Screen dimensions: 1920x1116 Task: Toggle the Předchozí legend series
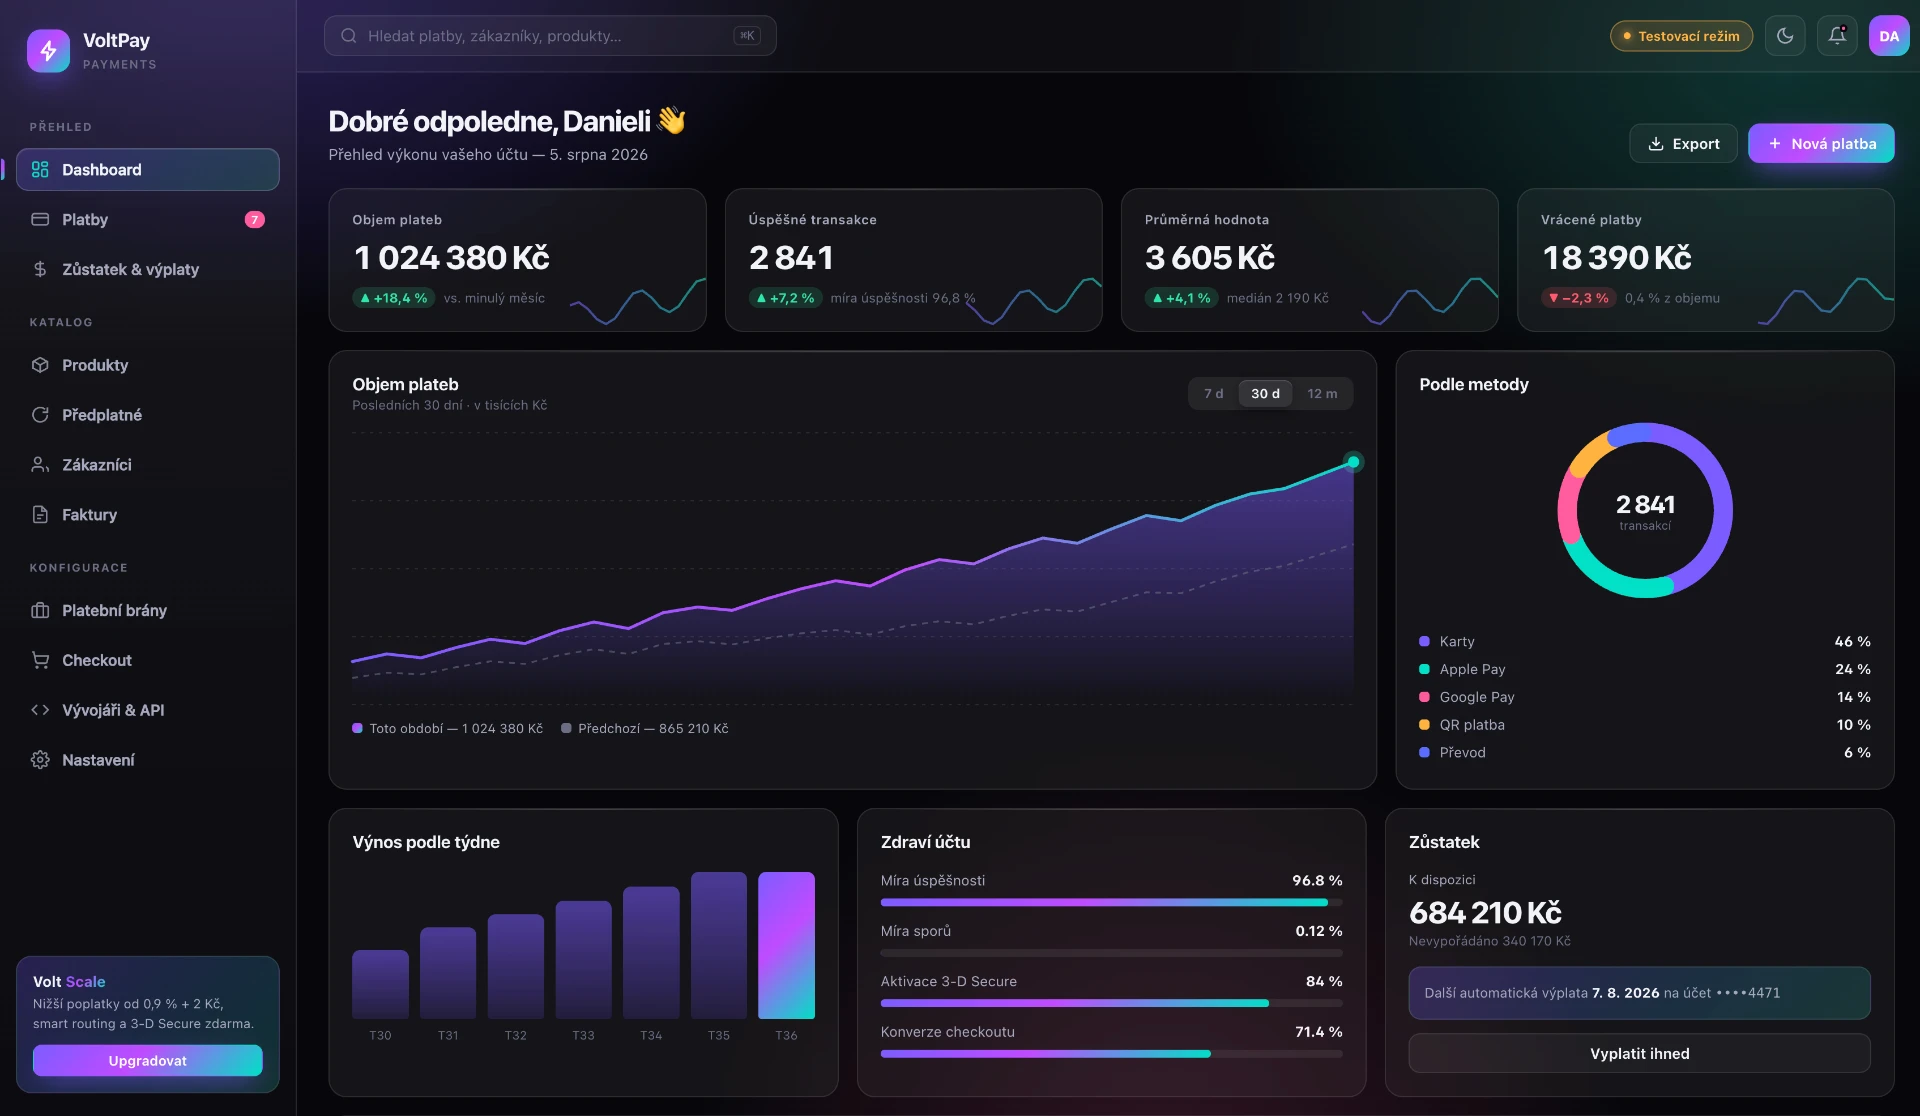tap(644, 729)
